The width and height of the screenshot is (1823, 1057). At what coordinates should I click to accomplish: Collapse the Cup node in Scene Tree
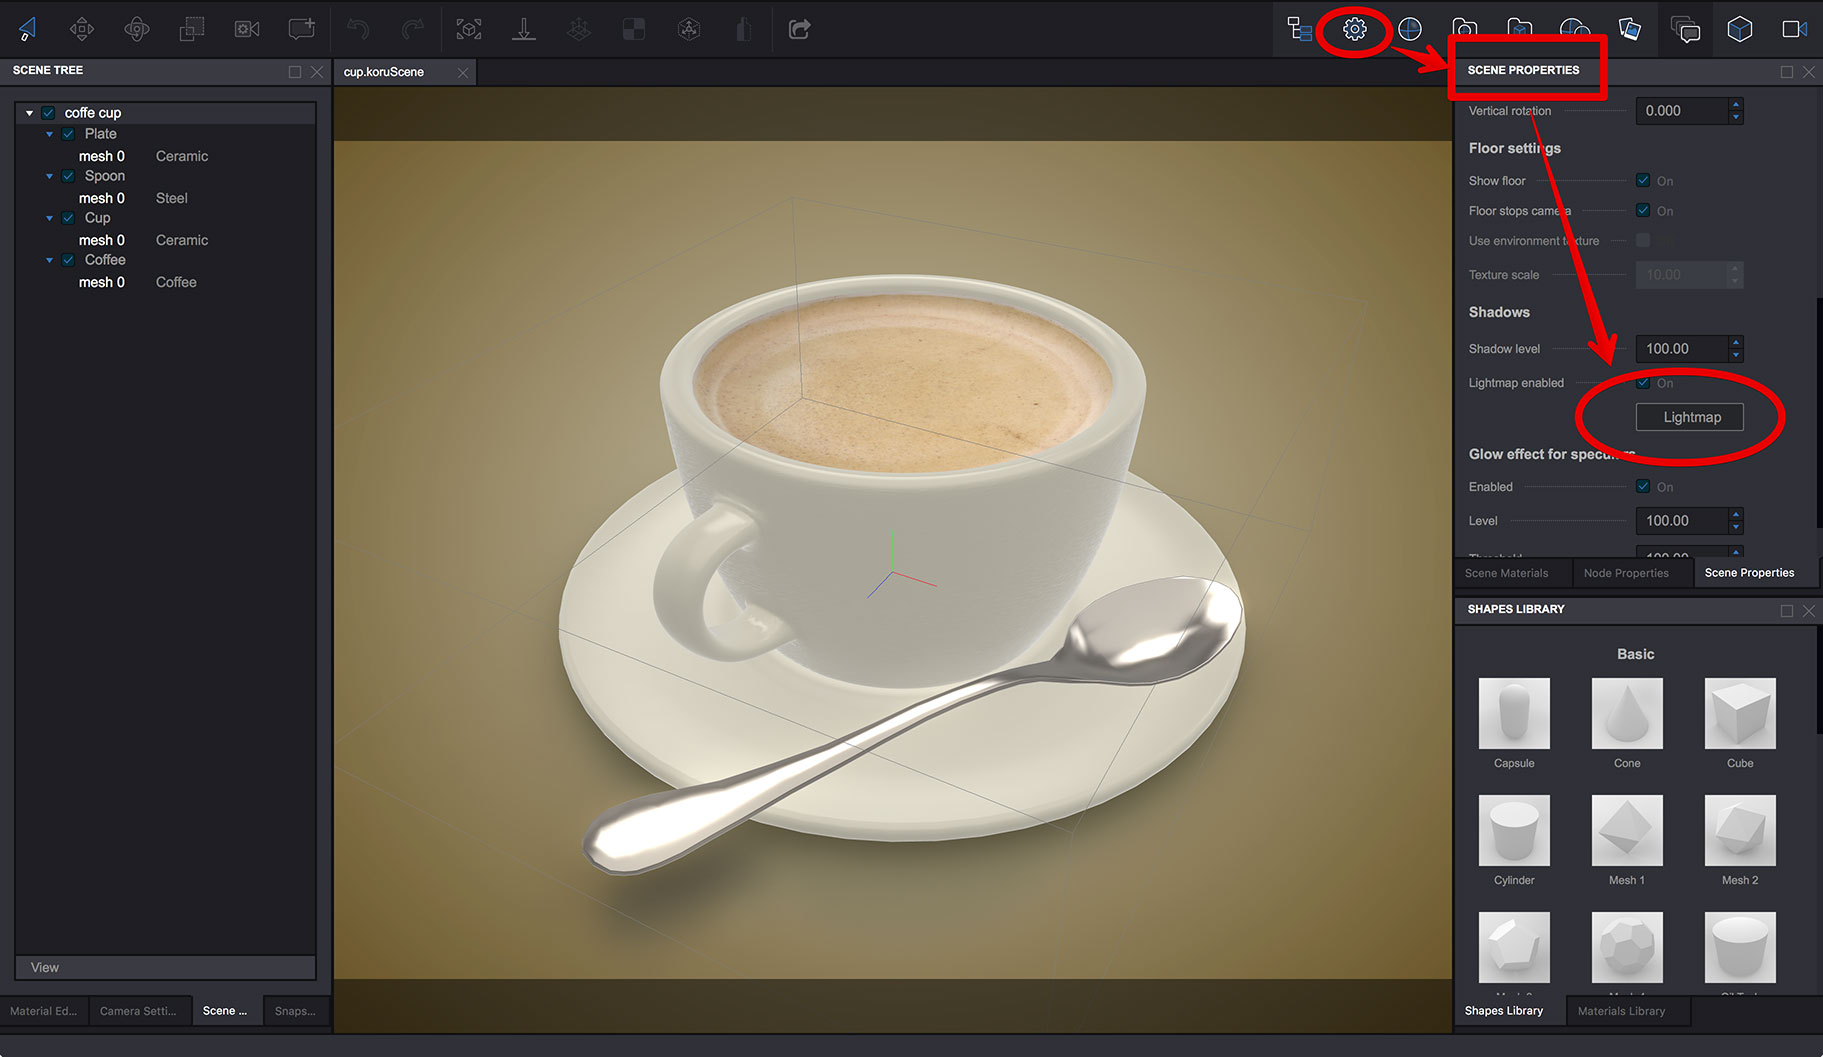pos(49,217)
